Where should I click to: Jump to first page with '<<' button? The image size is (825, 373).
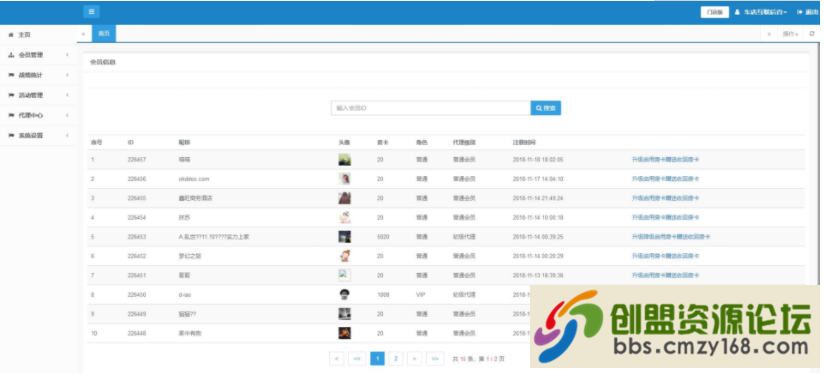(x=357, y=359)
